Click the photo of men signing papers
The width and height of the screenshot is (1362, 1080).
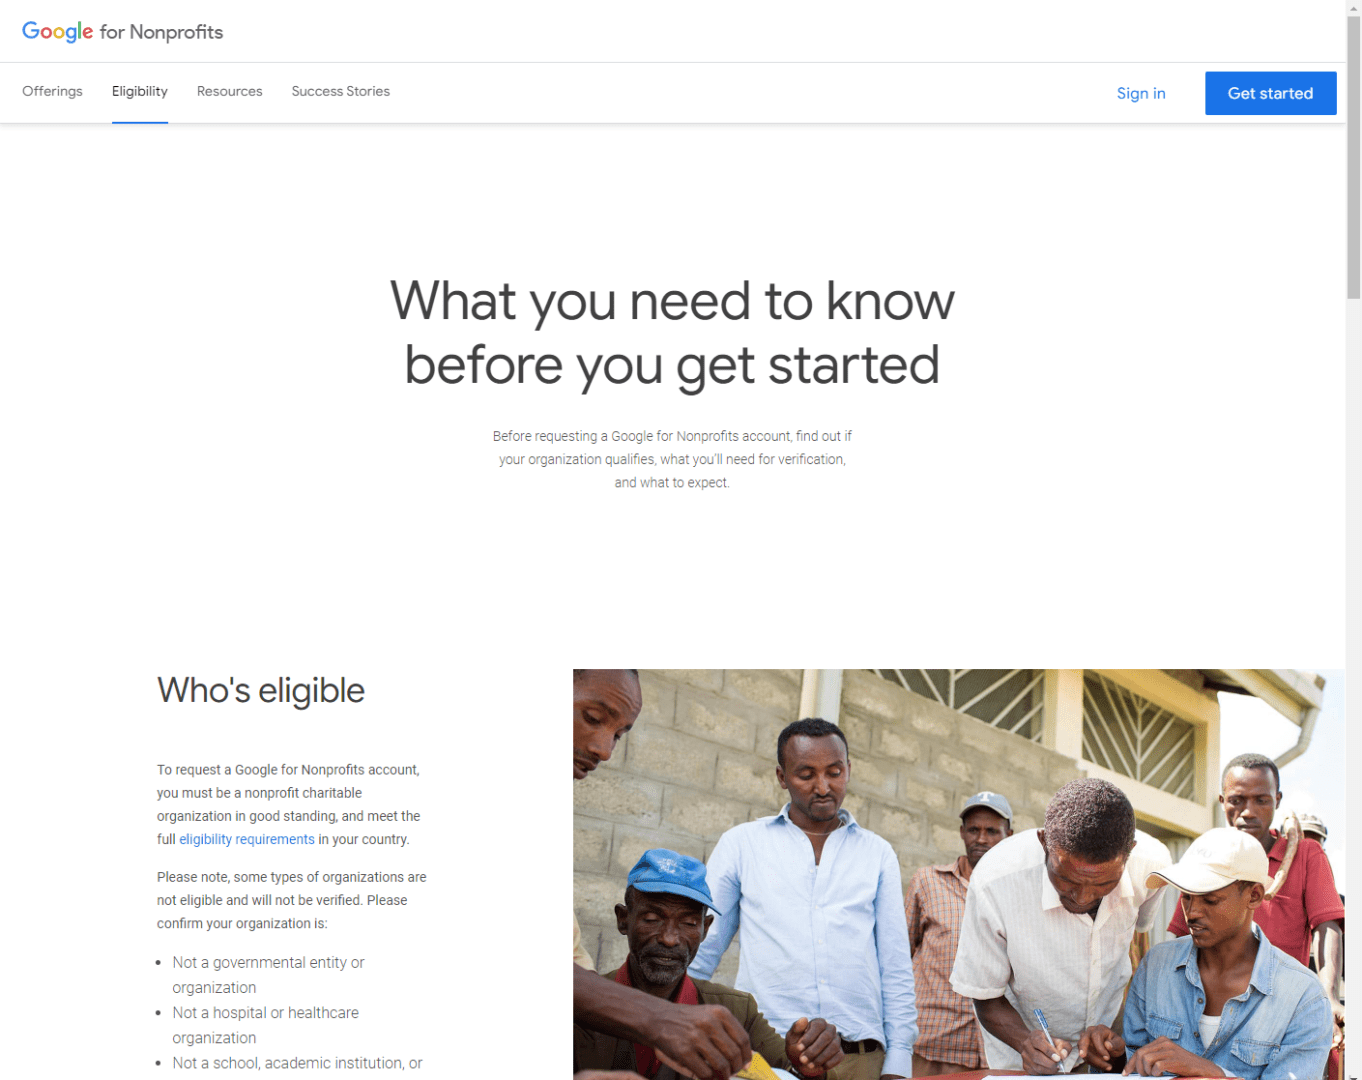pos(959,874)
